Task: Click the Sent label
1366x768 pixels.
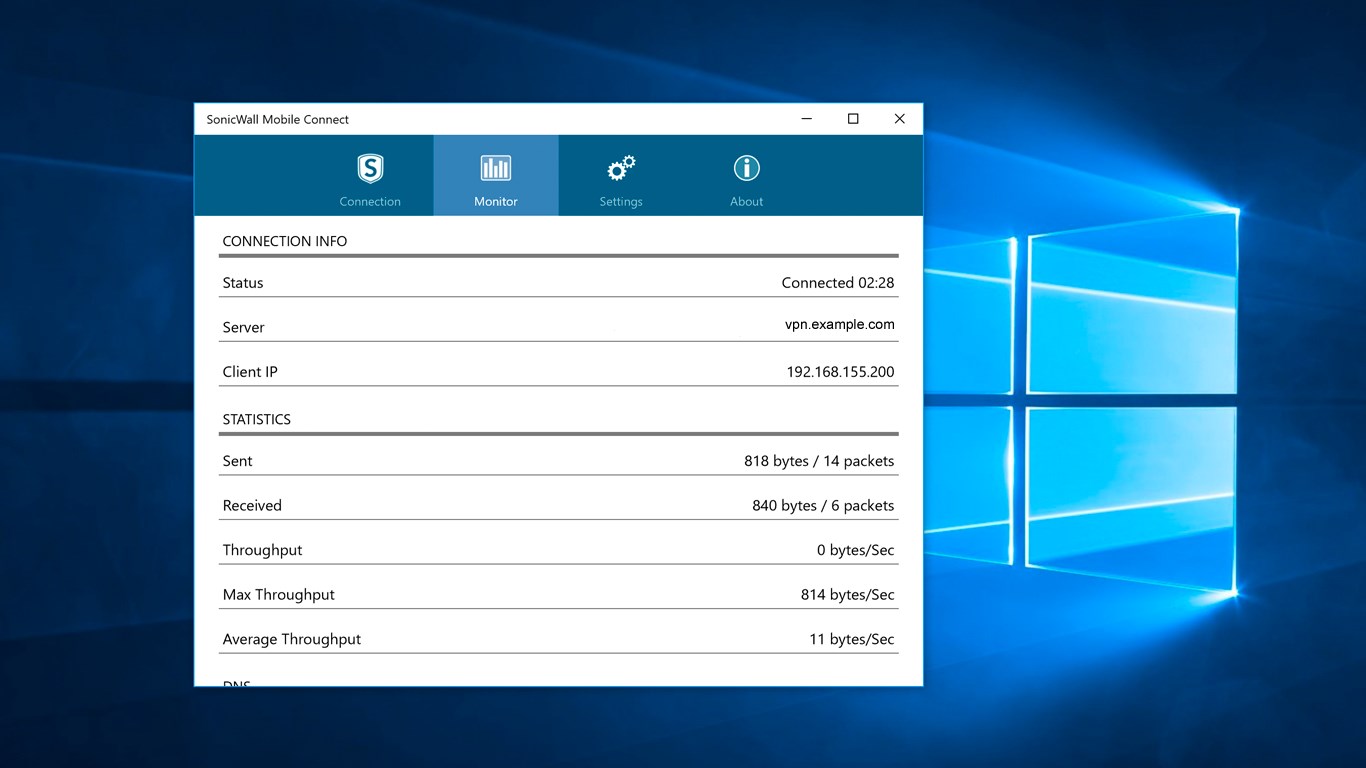Action: click(238, 461)
